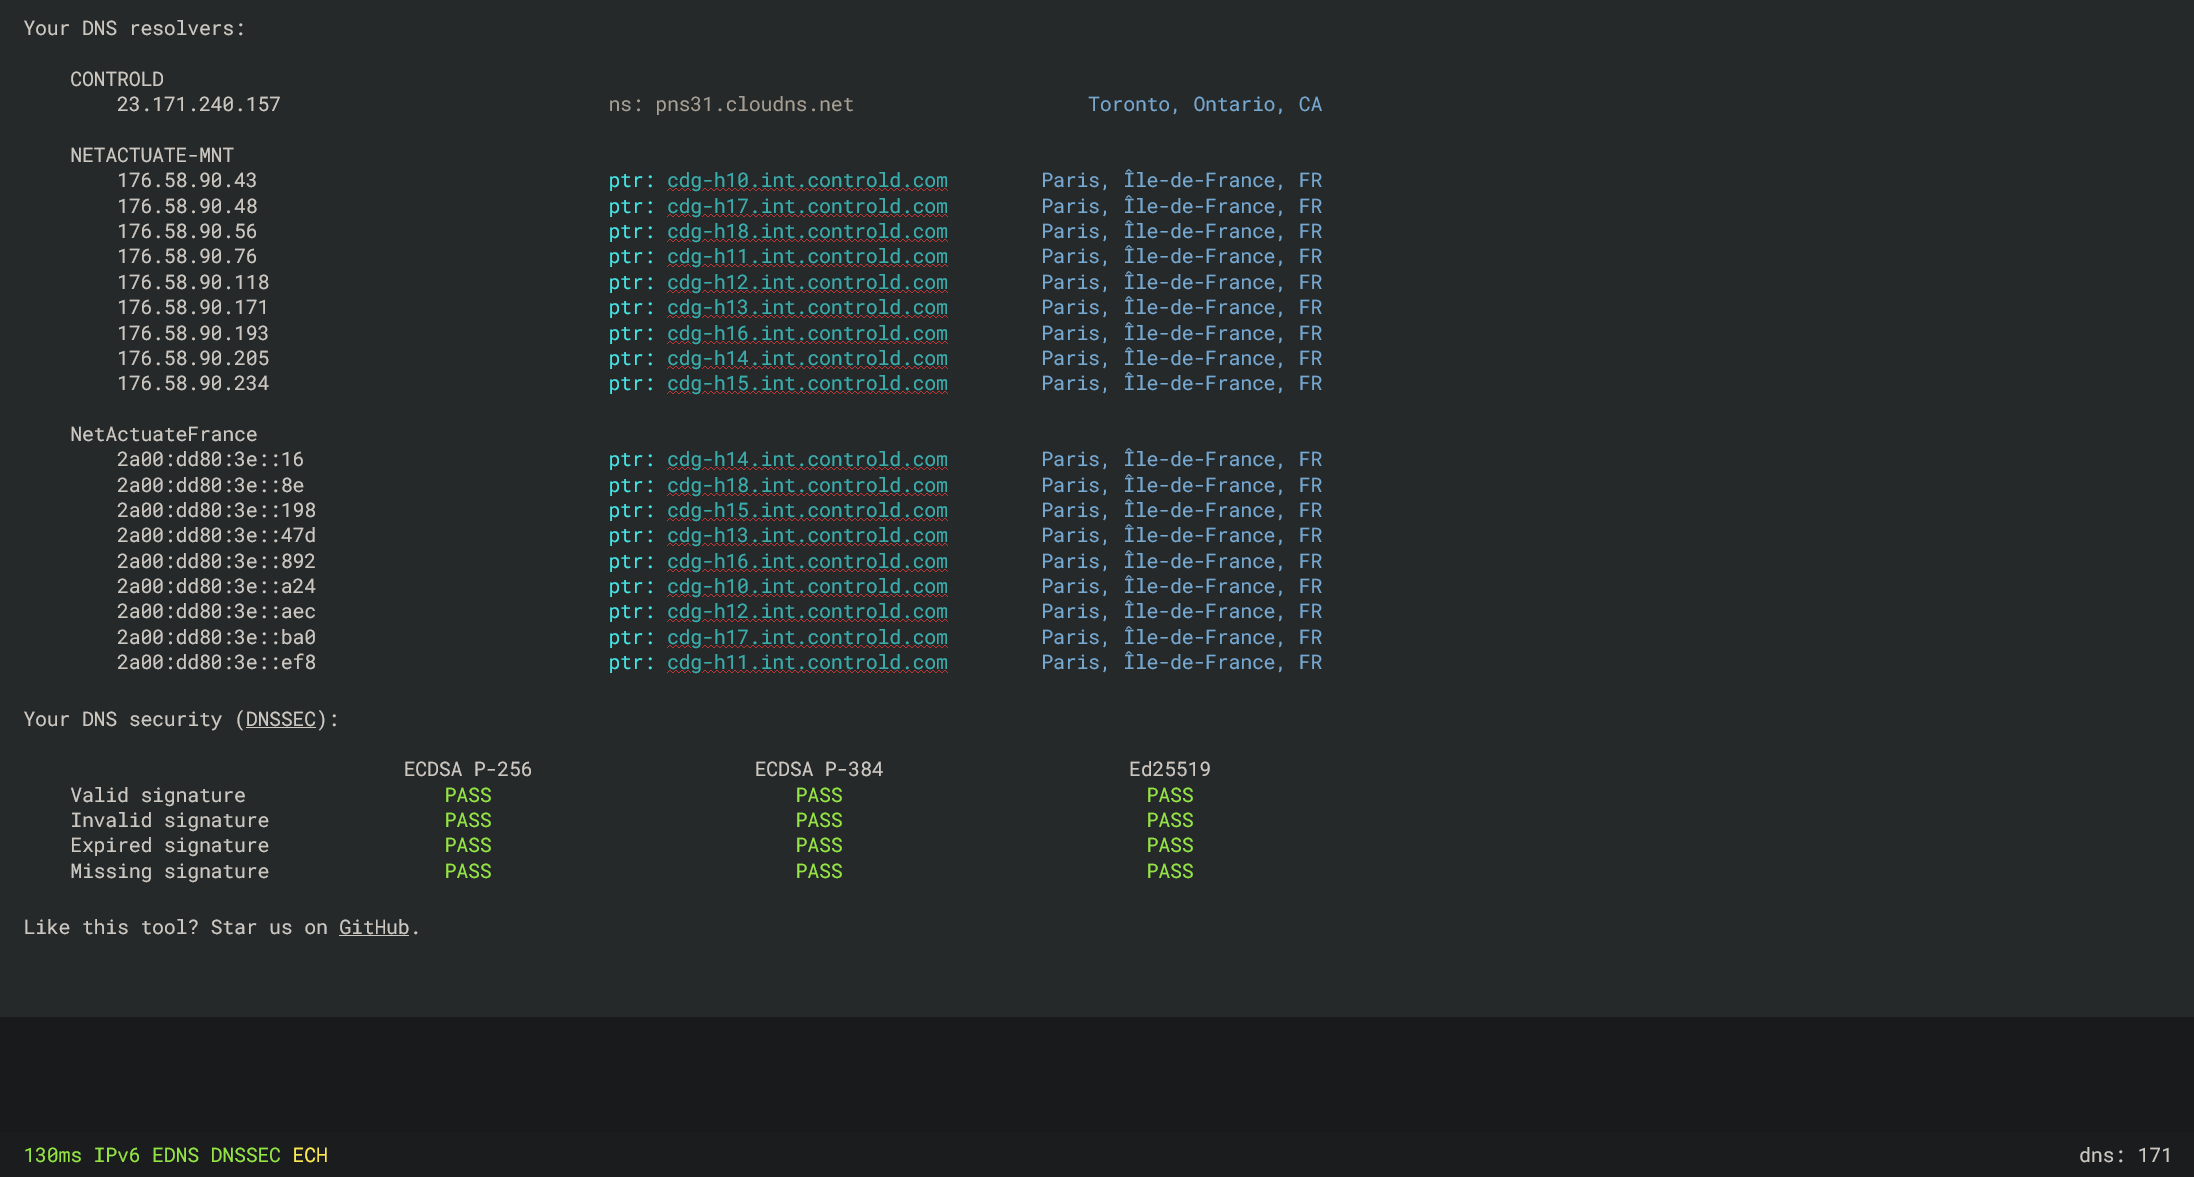Click the IP address 176.58.90.56
The height and width of the screenshot is (1177, 2194).
coord(187,231)
